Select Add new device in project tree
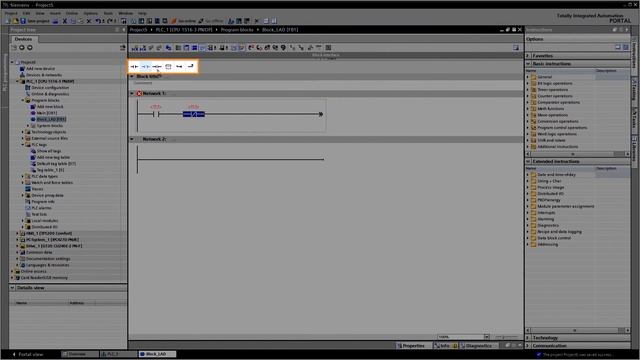Image resolution: width=640 pixels, height=360 pixels. pos(40,69)
